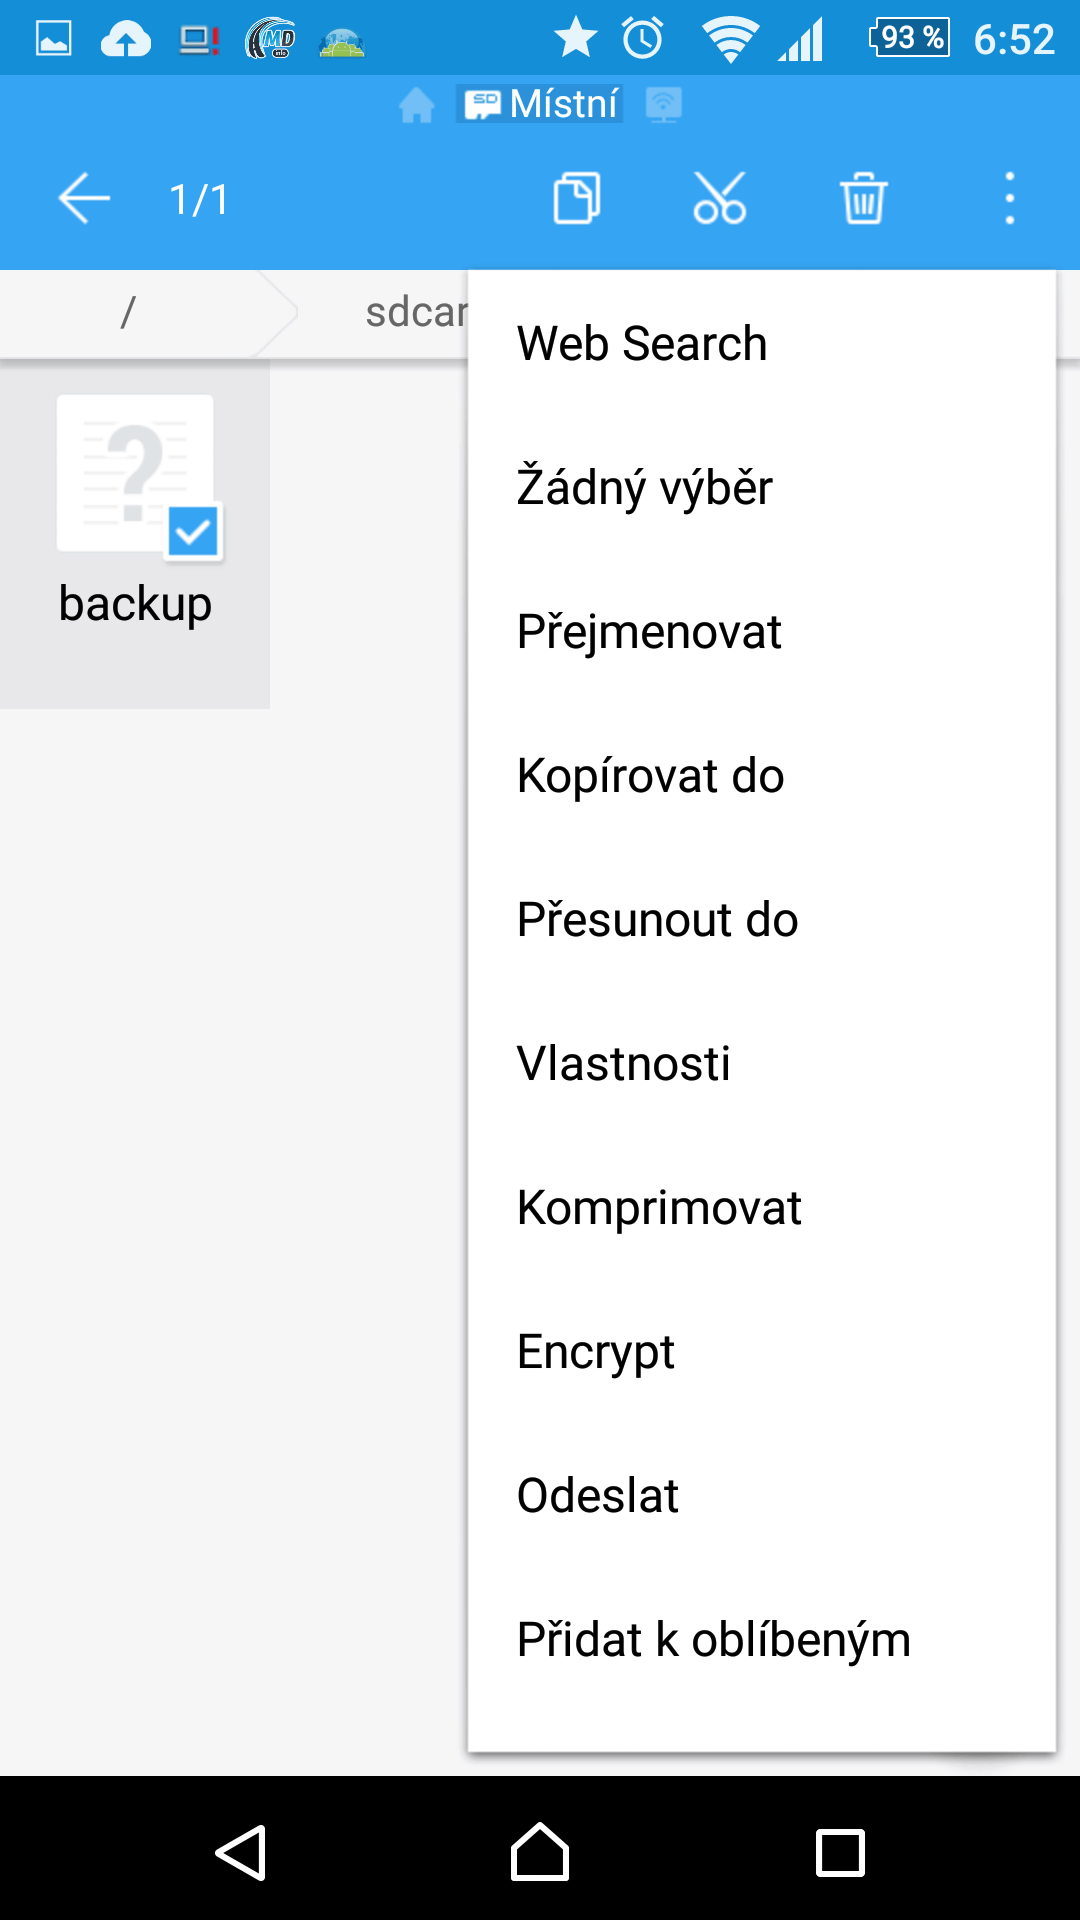The image size is (1080, 1920).
Task: Go to root slash breadcrumb
Action: click(x=128, y=313)
